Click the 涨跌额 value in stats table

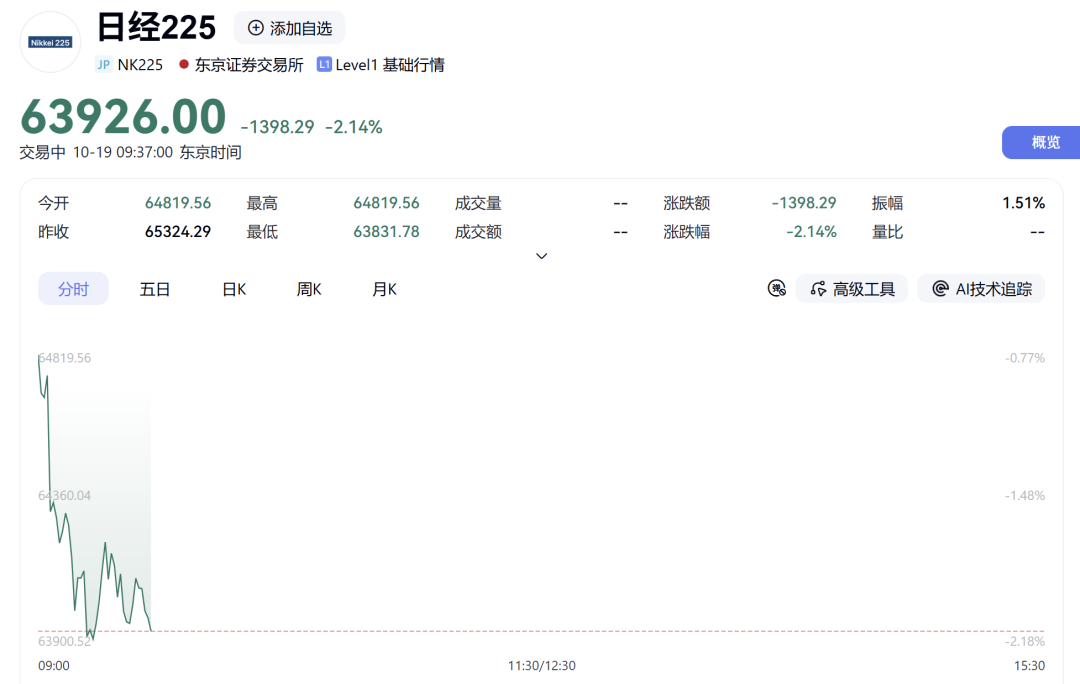coord(804,203)
